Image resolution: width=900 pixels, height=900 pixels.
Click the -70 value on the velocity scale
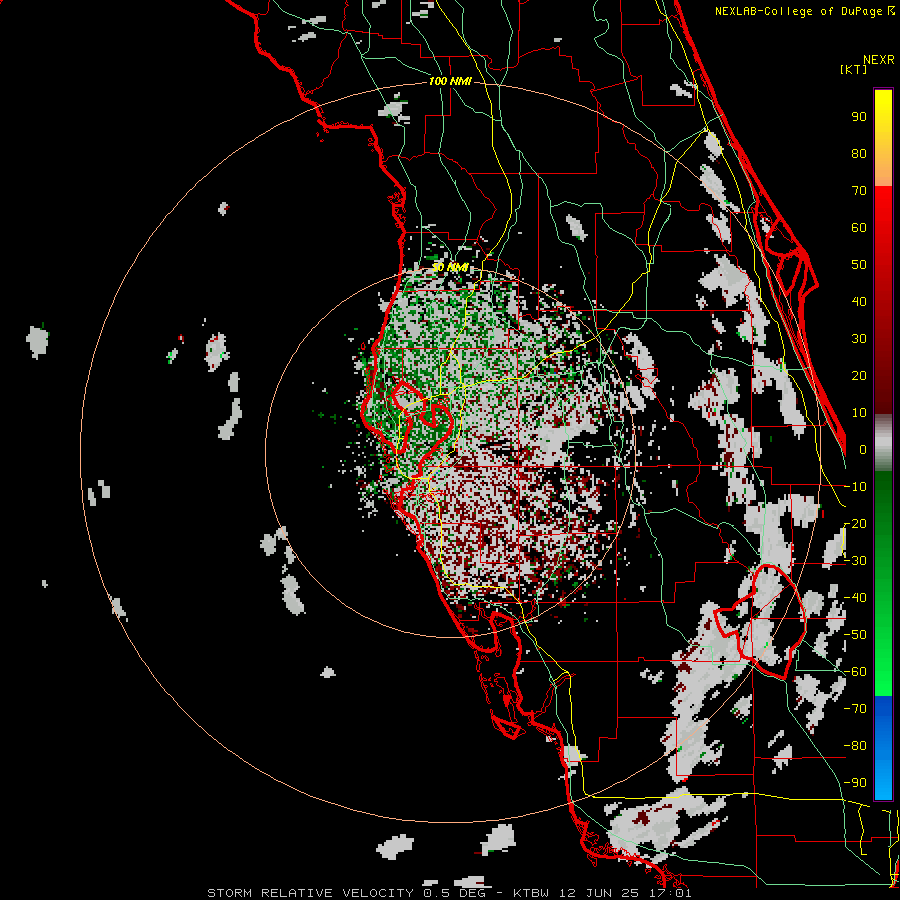[x=855, y=709]
